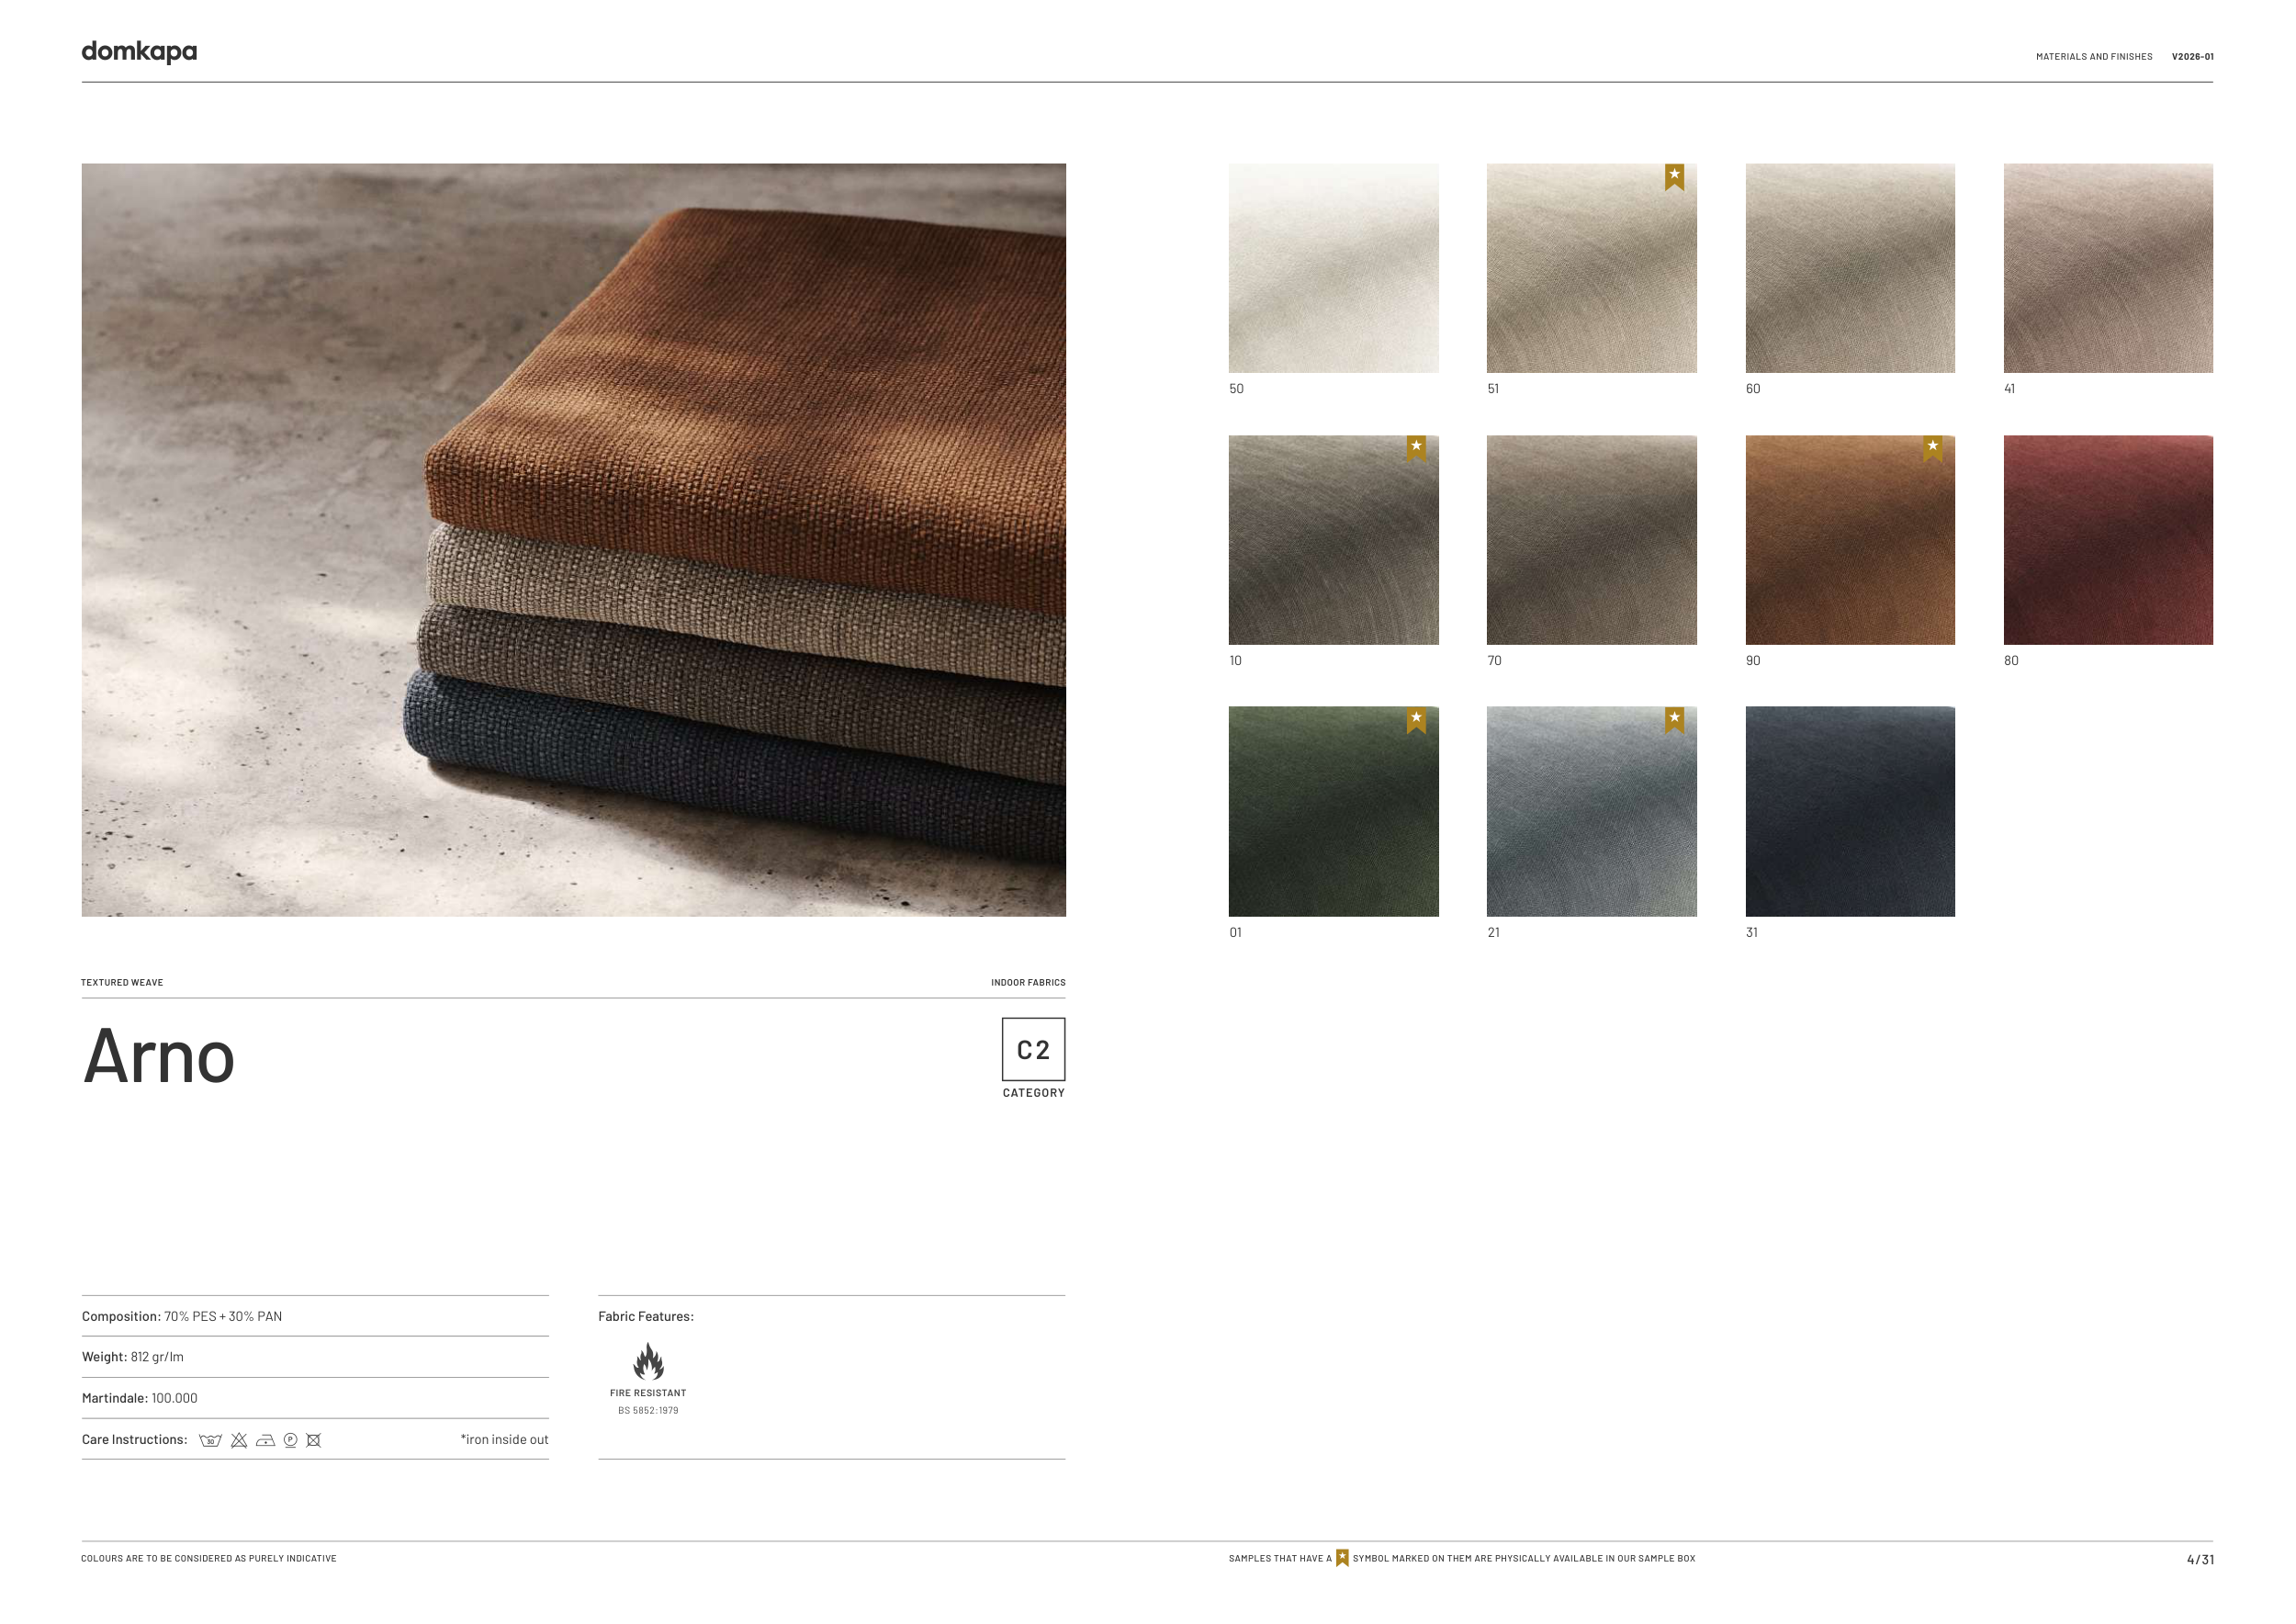Click the star badge in footer note

click(1342, 1558)
